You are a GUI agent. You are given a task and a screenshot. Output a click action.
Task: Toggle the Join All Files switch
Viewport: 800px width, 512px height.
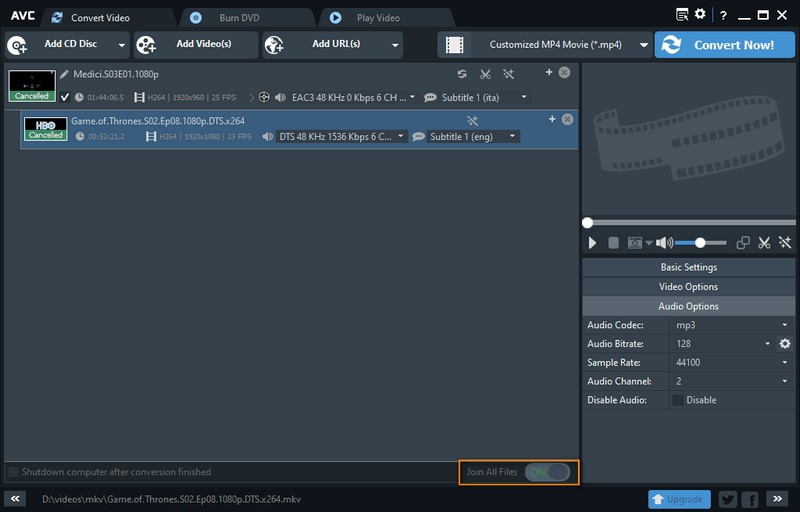click(x=548, y=472)
